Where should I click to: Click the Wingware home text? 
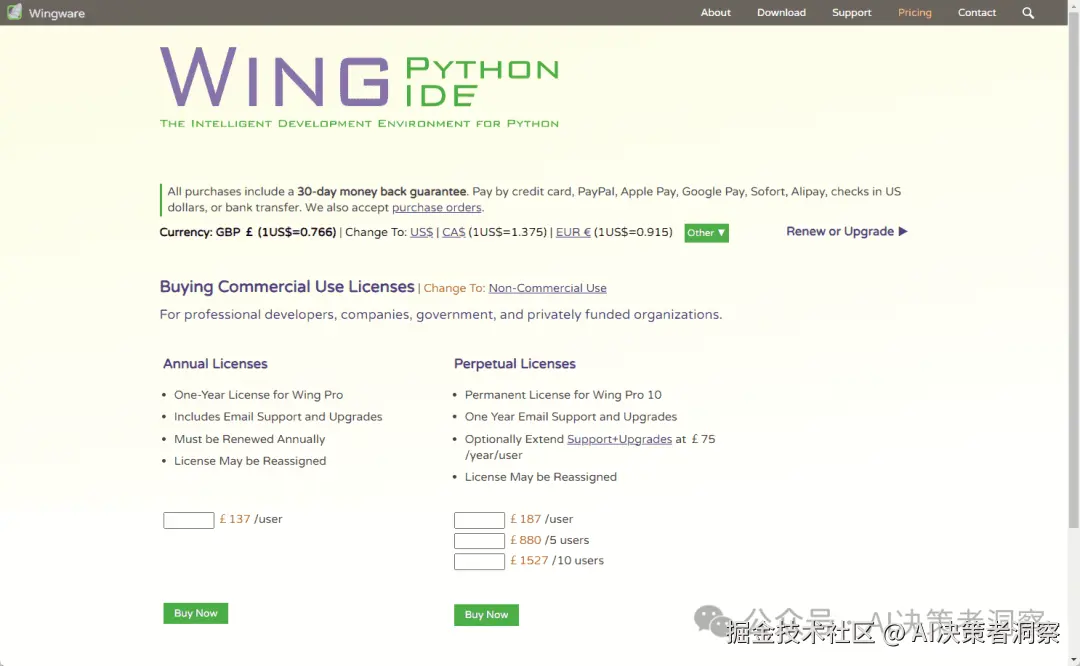tap(56, 13)
